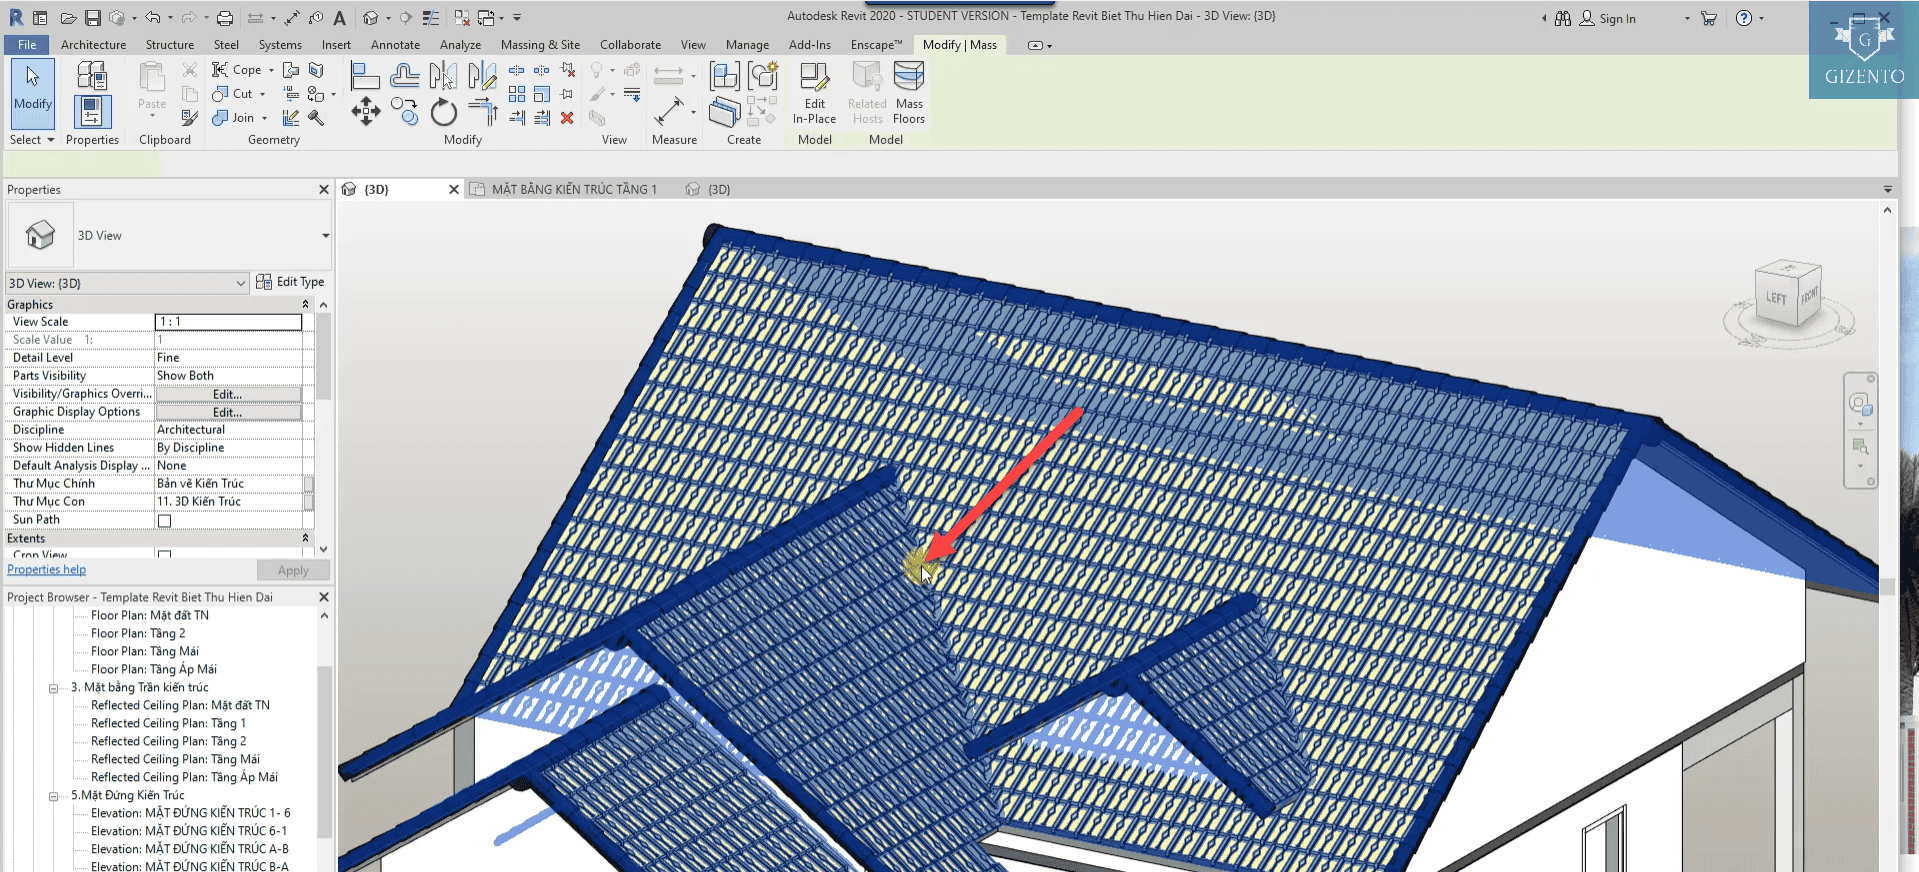Activate the Copy tool in Modify panel
Screen dimensions: 1919x872
pos(404,111)
